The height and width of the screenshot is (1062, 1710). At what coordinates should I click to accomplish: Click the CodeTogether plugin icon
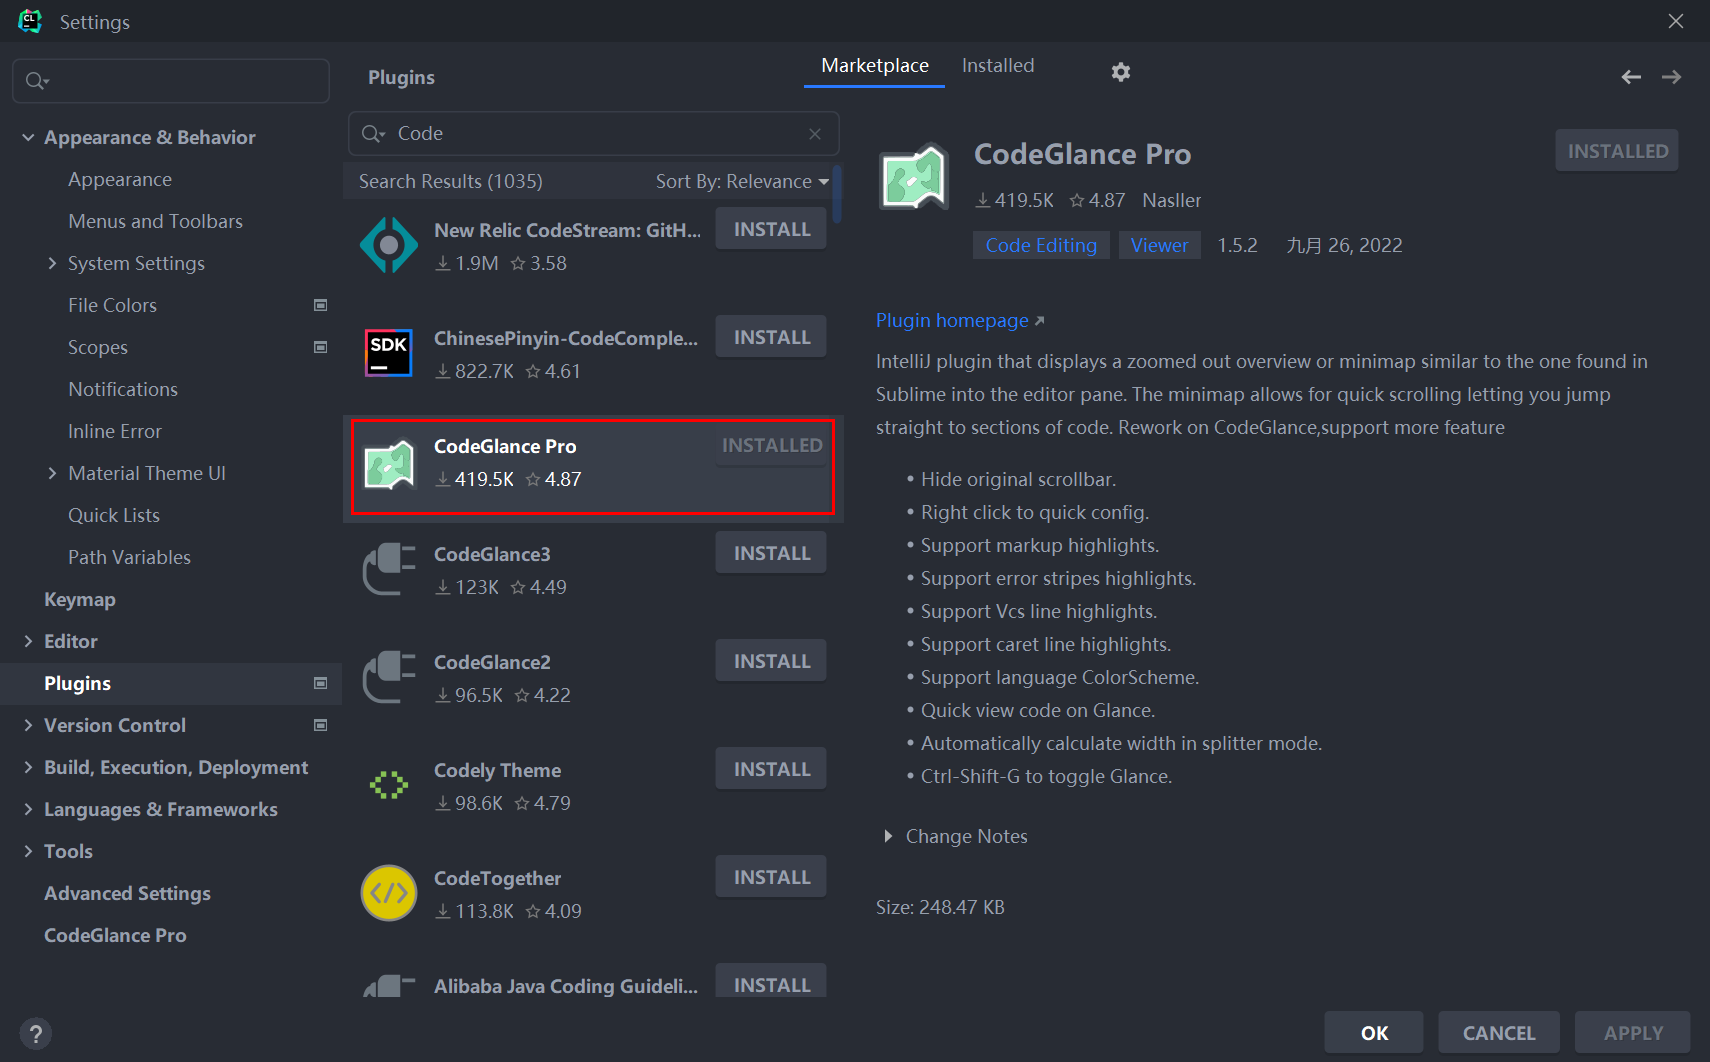point(389,892)
